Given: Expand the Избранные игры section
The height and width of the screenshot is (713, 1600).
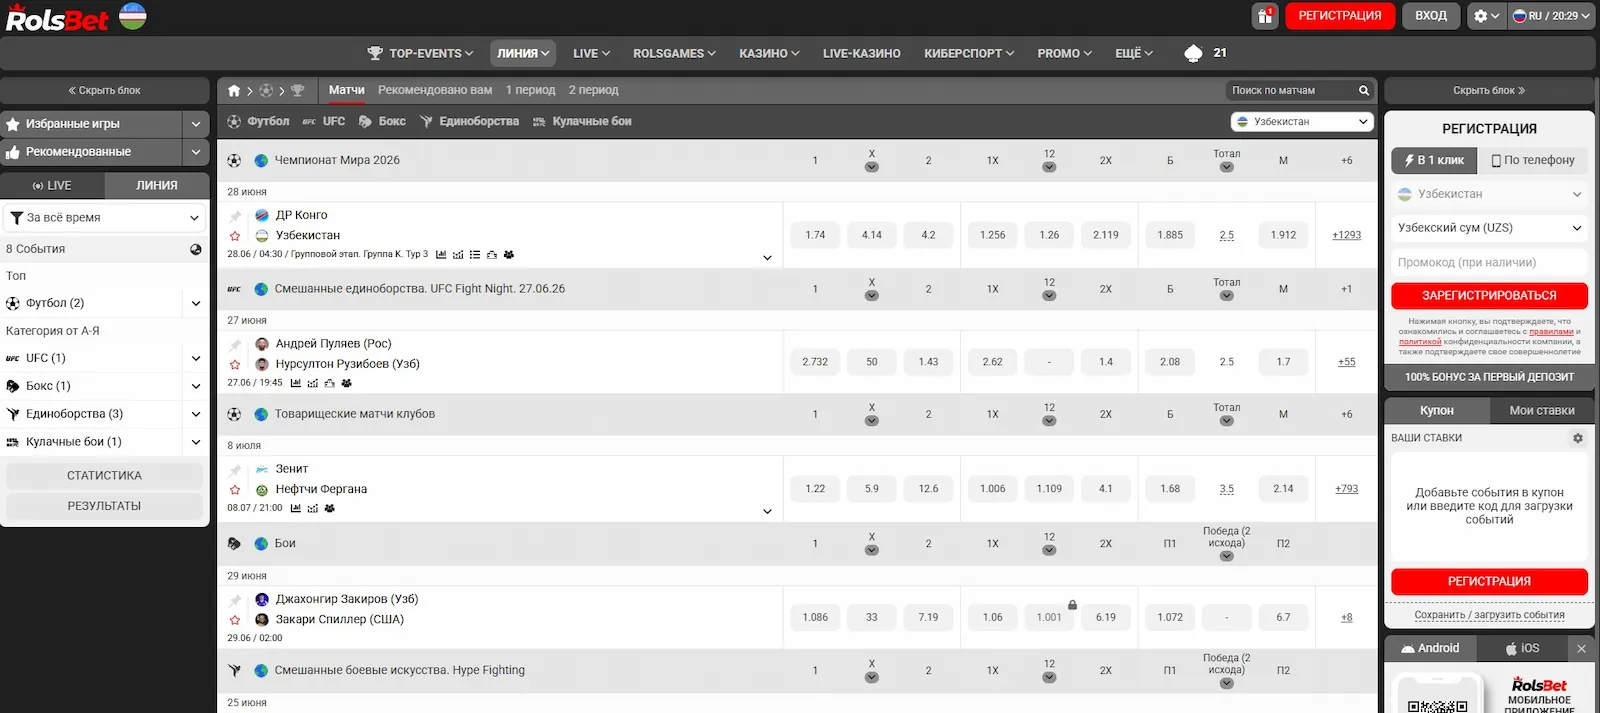Looking at the screenshot, I should [196, 124].
